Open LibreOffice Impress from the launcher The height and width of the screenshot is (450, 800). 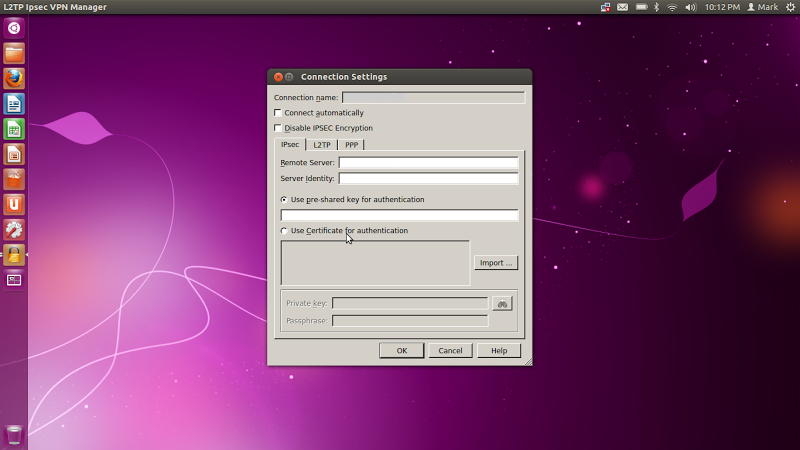click(x=14, y=154)
